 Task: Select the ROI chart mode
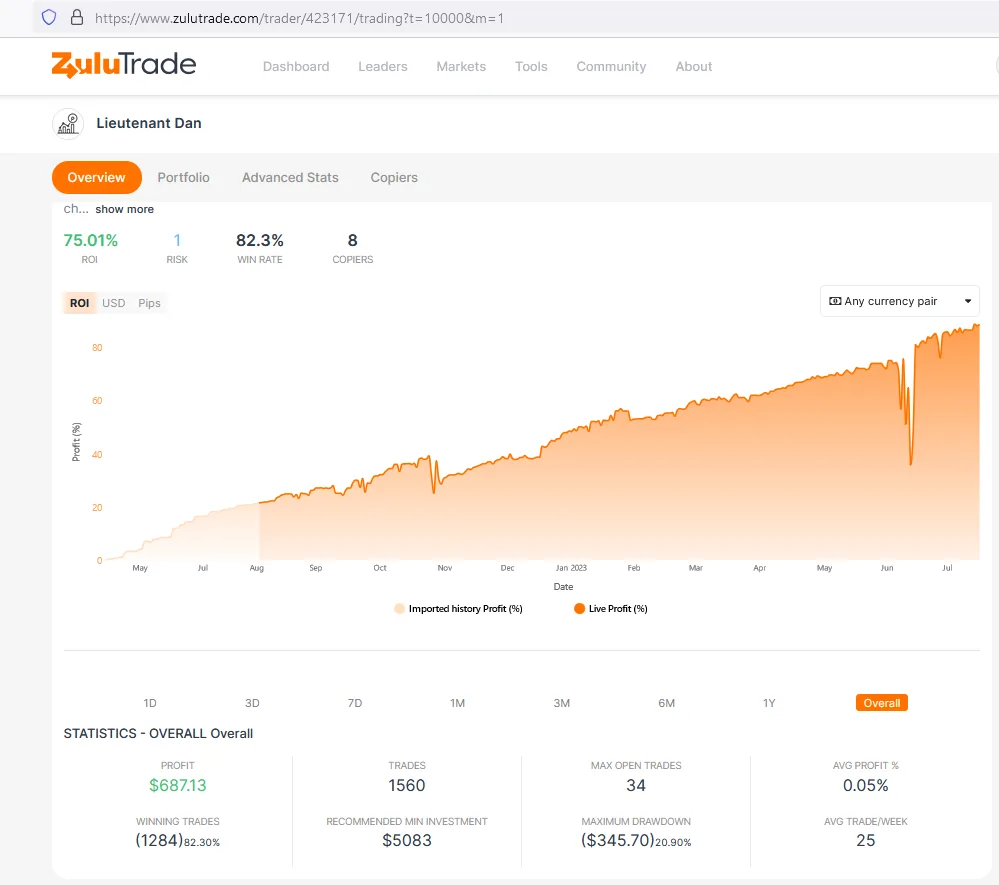80,303
